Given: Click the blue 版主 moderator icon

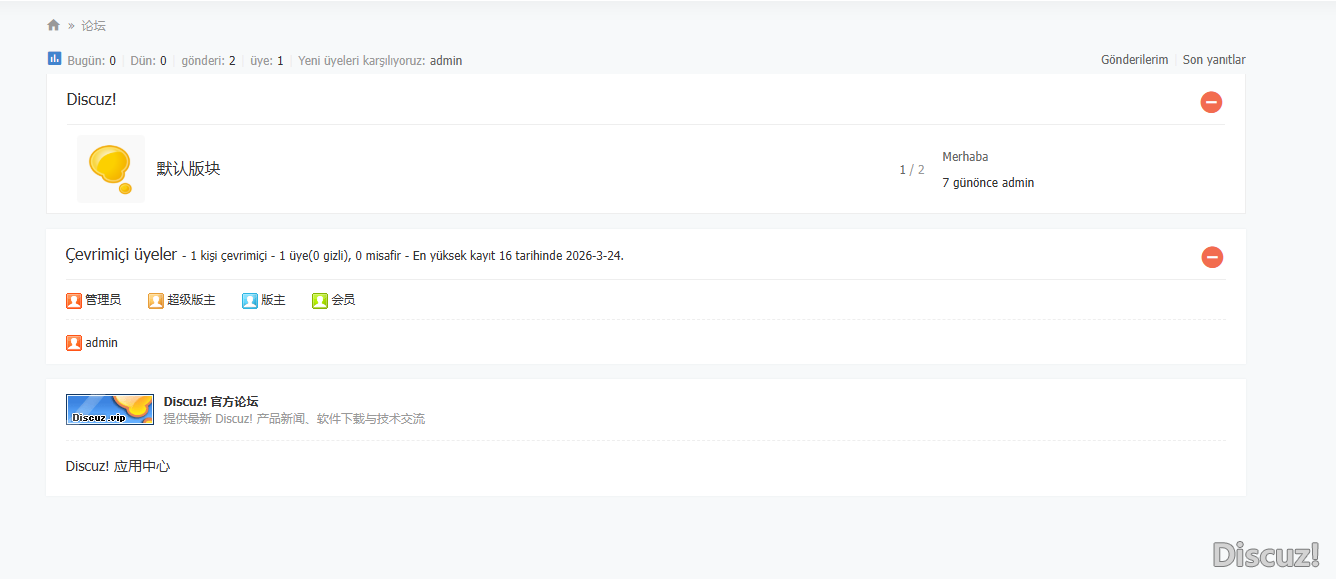Looking at the screenshot, I should (x=250, y=300).
